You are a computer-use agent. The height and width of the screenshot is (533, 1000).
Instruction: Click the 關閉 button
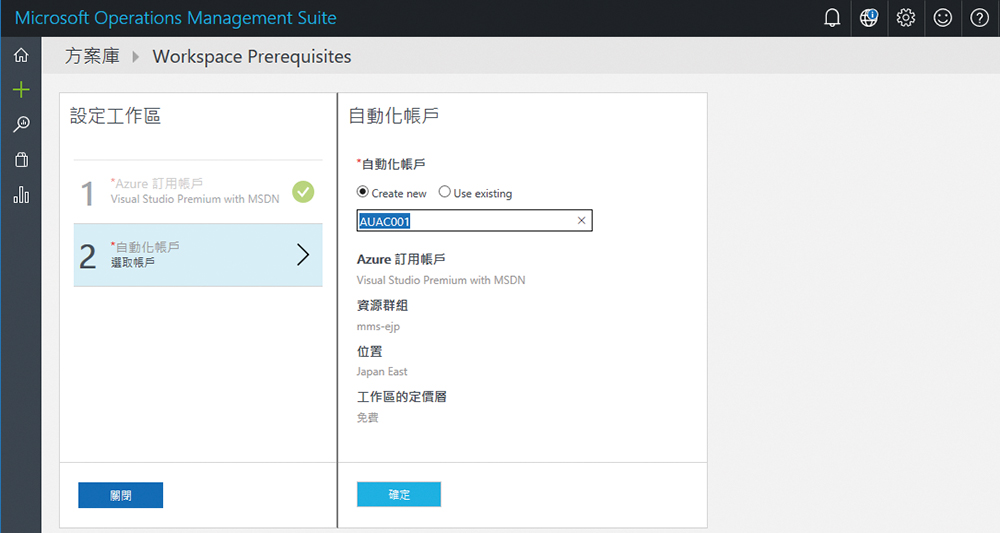coord(121,495)
